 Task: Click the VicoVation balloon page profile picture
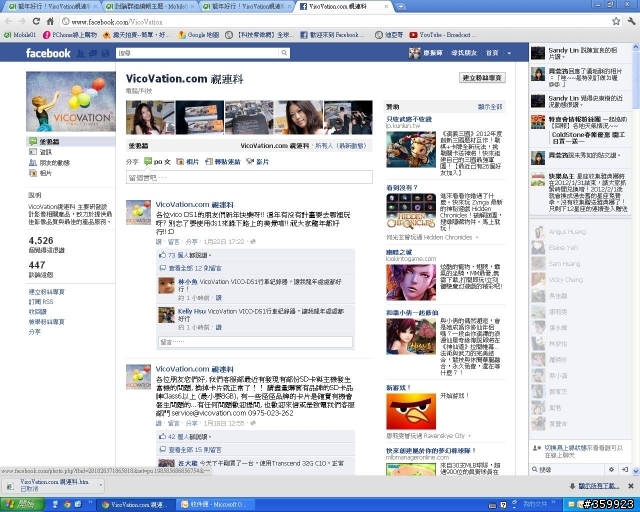(x=71, y=101)
